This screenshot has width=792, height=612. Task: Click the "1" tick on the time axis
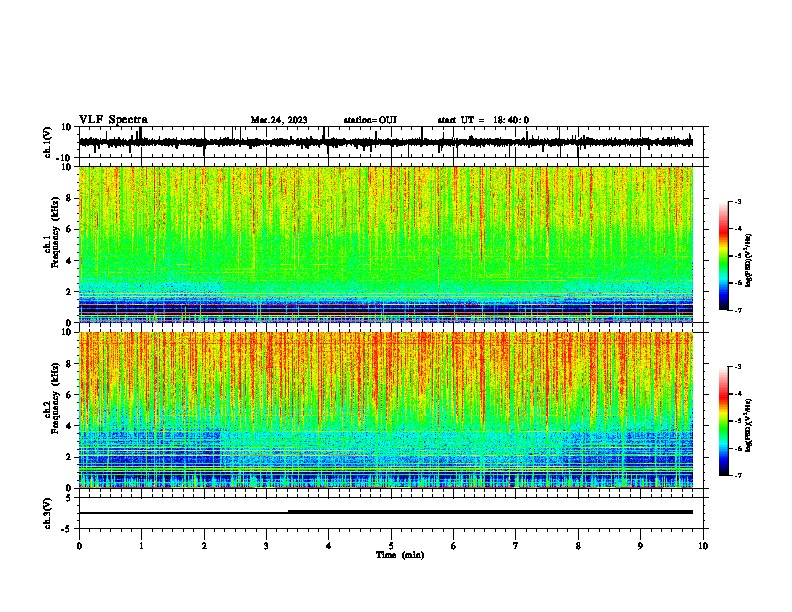coord(141,546)
